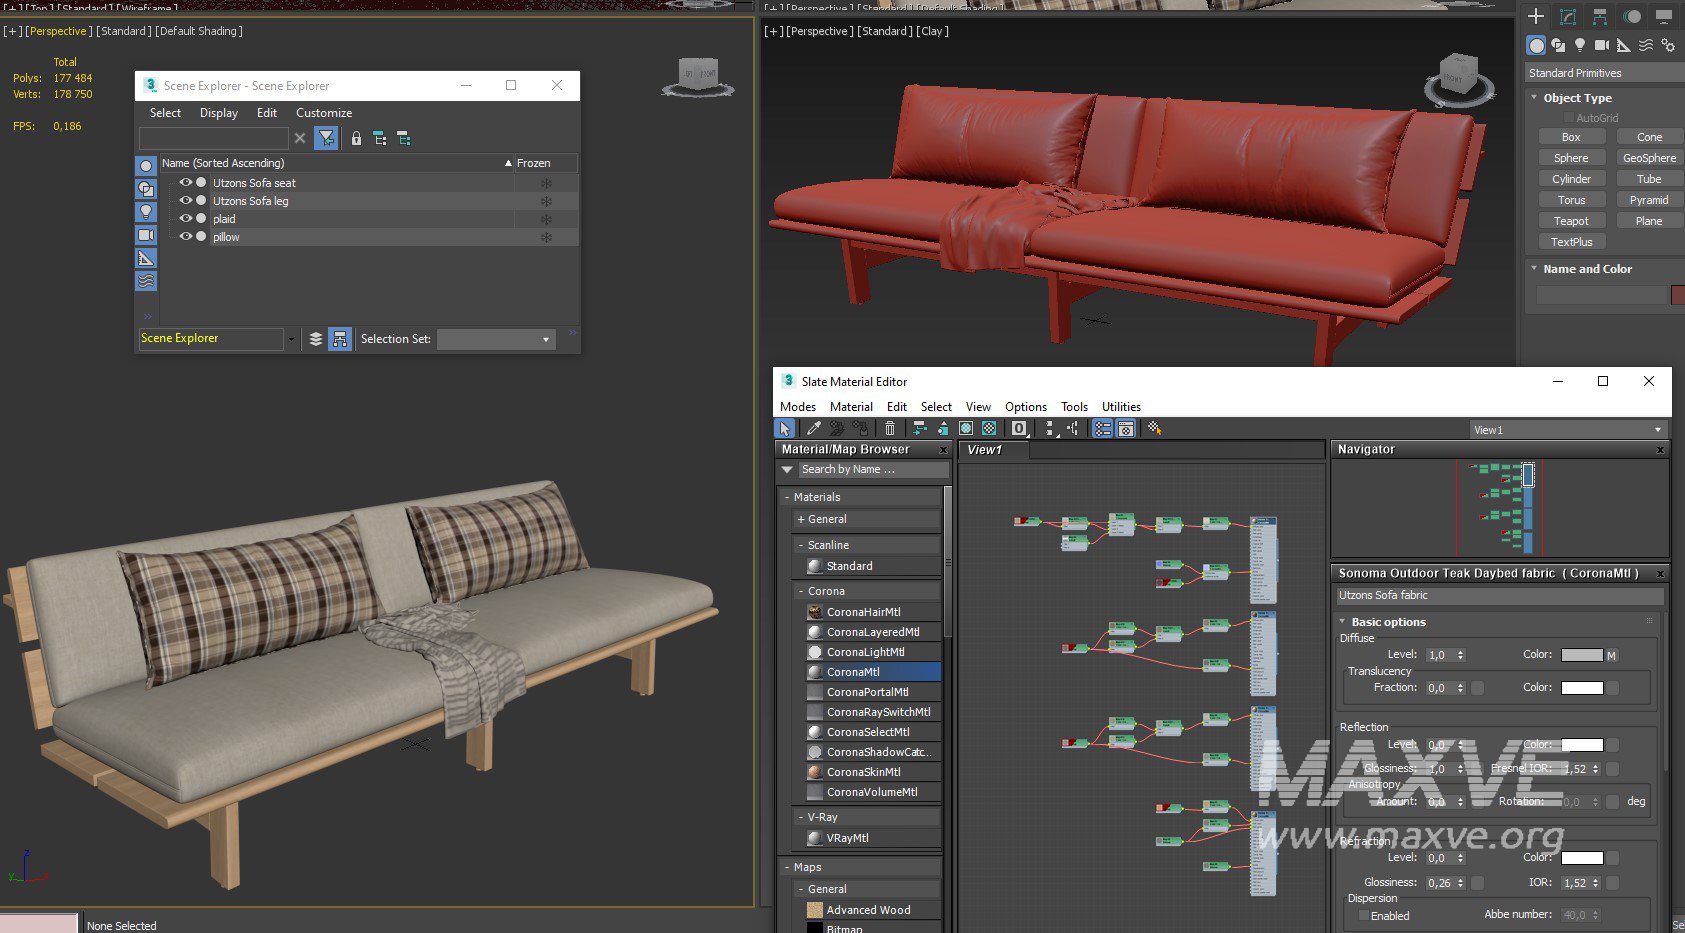Click the Diffuse color swatch
1685x933 pixels.
(x=1581, y=655)
